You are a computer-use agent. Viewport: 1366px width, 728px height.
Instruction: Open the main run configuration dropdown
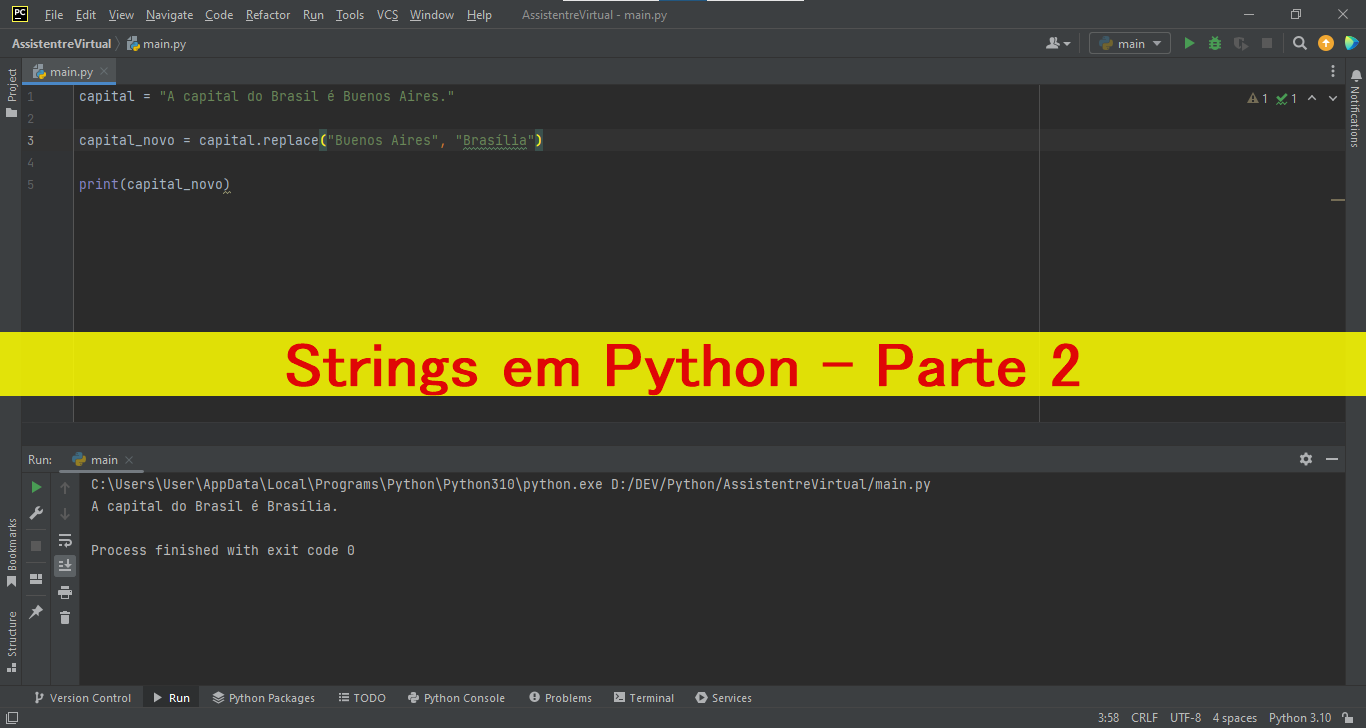[x=1129, y=43]
